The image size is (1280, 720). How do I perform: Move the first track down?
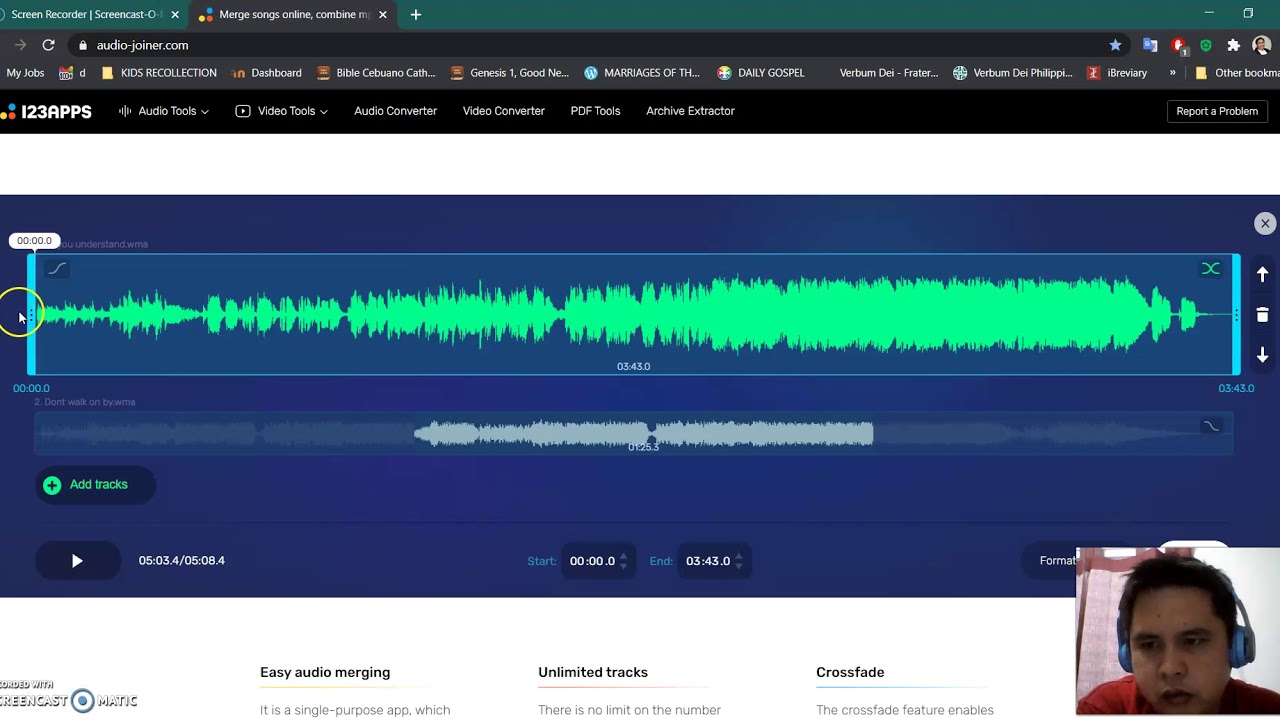point(1262,355)
